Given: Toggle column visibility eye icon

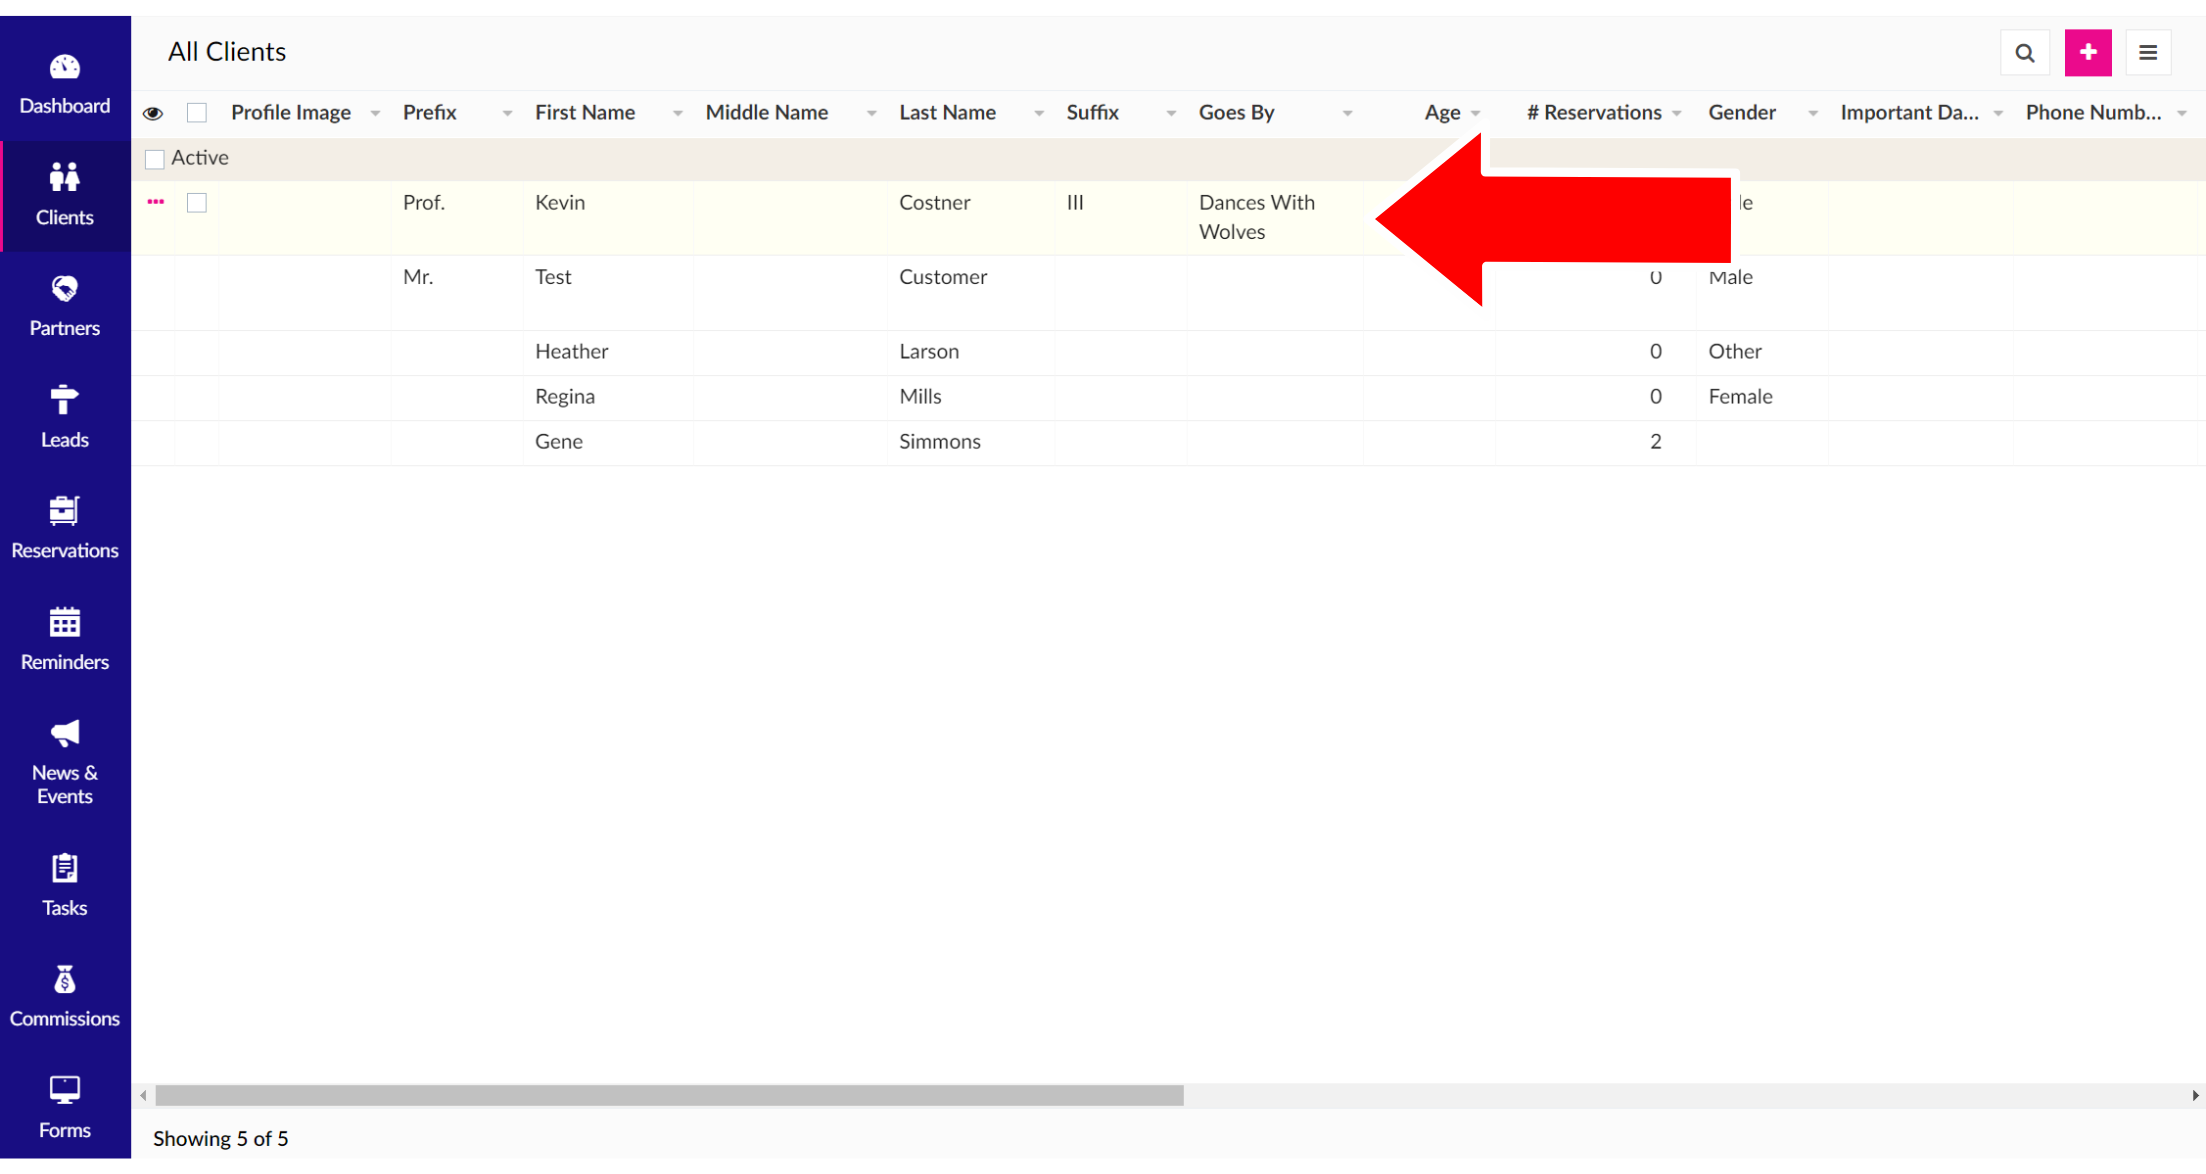Looking at the screenshot, I should click(153, 113).
